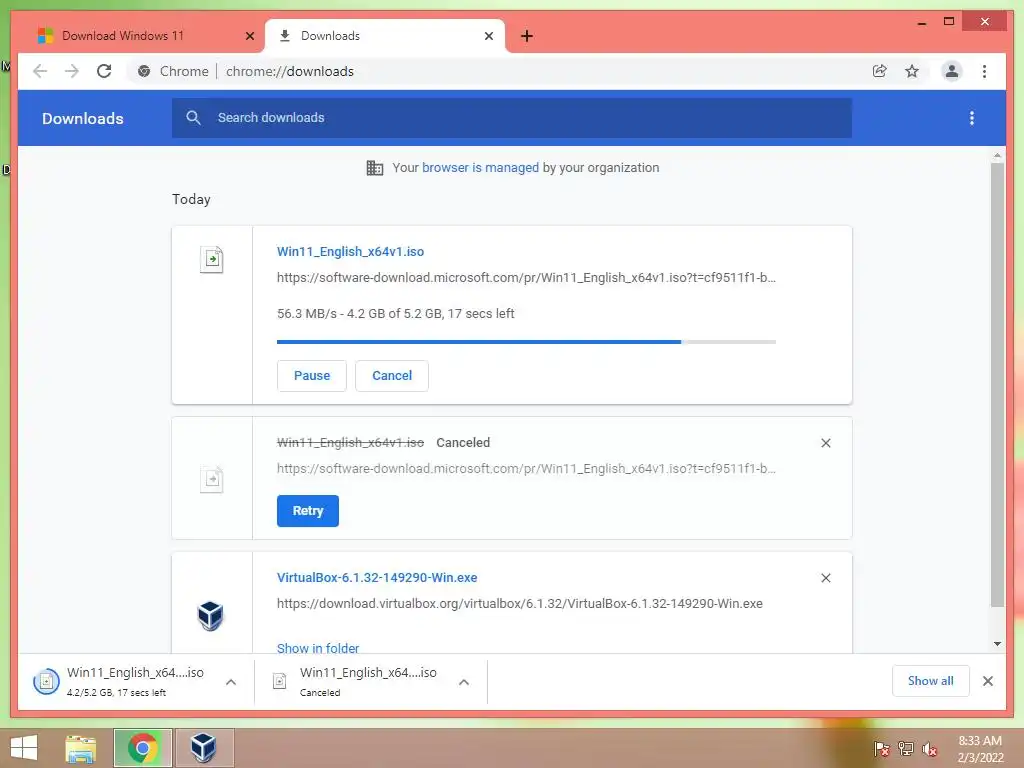Open the Windows Start button
The width and height of the screenshot is (1024, 768).
(x=24, y=748)
